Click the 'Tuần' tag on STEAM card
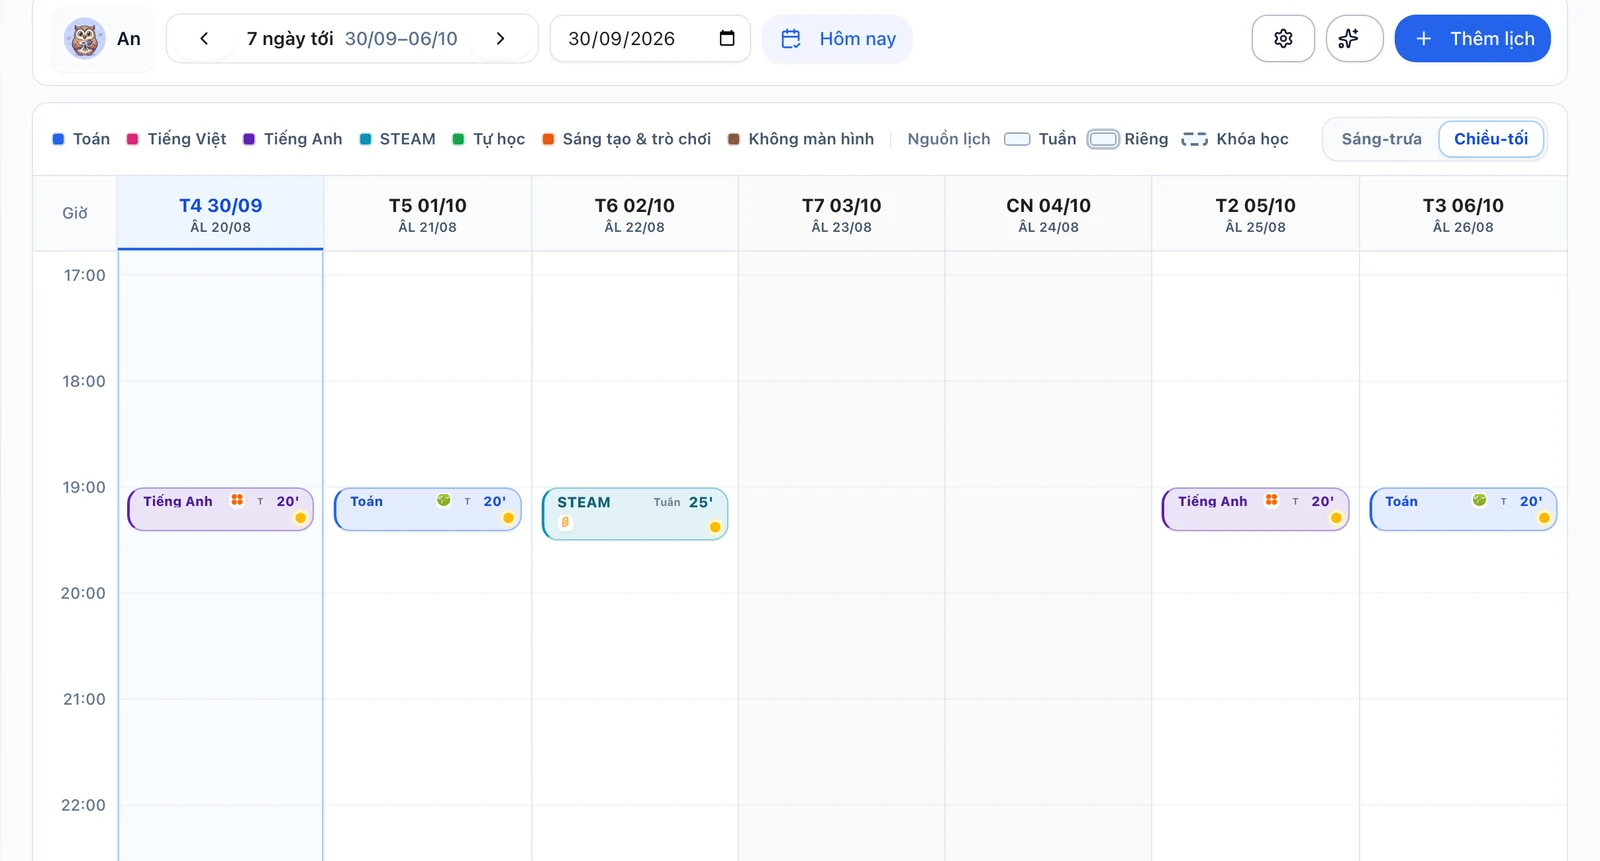The height and width of the screenshot is (861, 1600). [x=667, y=502]
